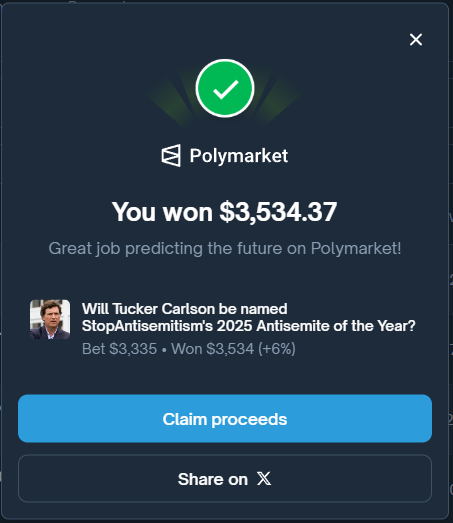Click the green checkmark success icon

tap(225, 88)
